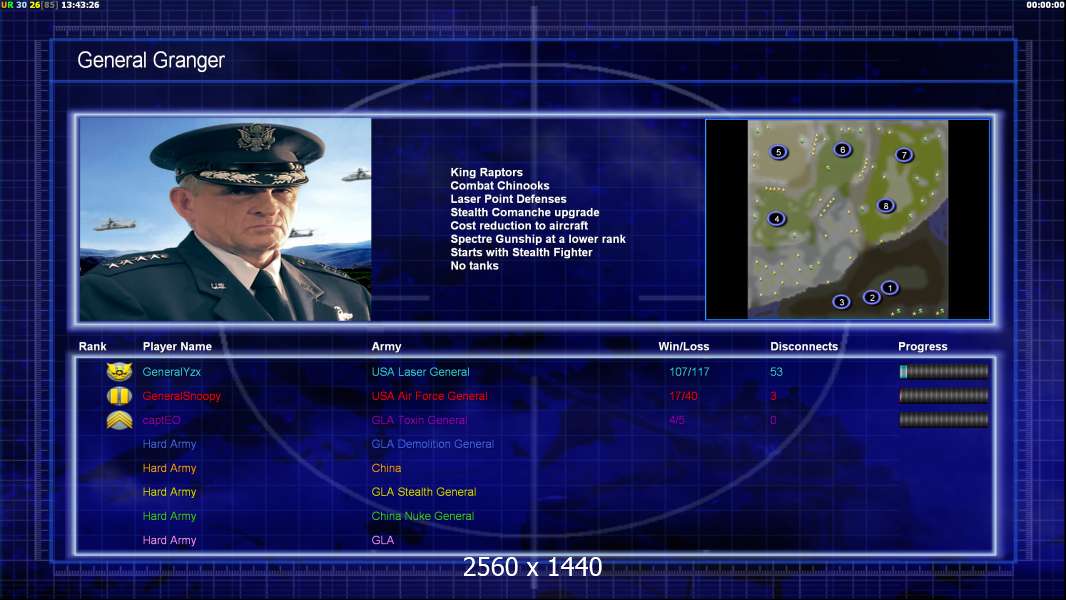This screenshot has width=1066, height=600.
Task: Click the Progress column header
Action: [x=923, y=347]
